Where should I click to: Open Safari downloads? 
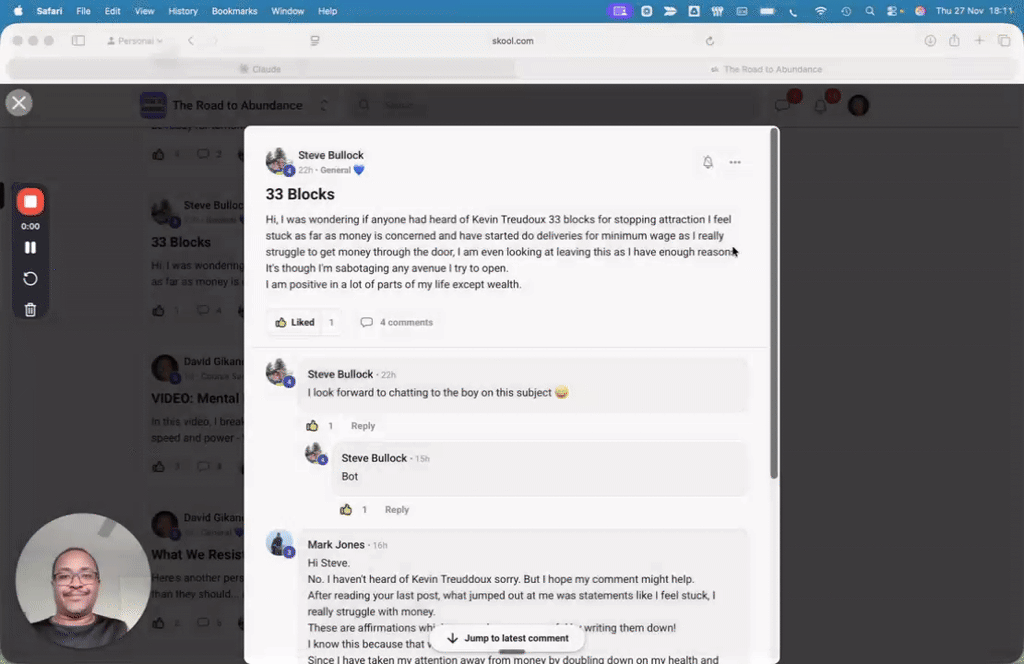click(x=930, y=40)
